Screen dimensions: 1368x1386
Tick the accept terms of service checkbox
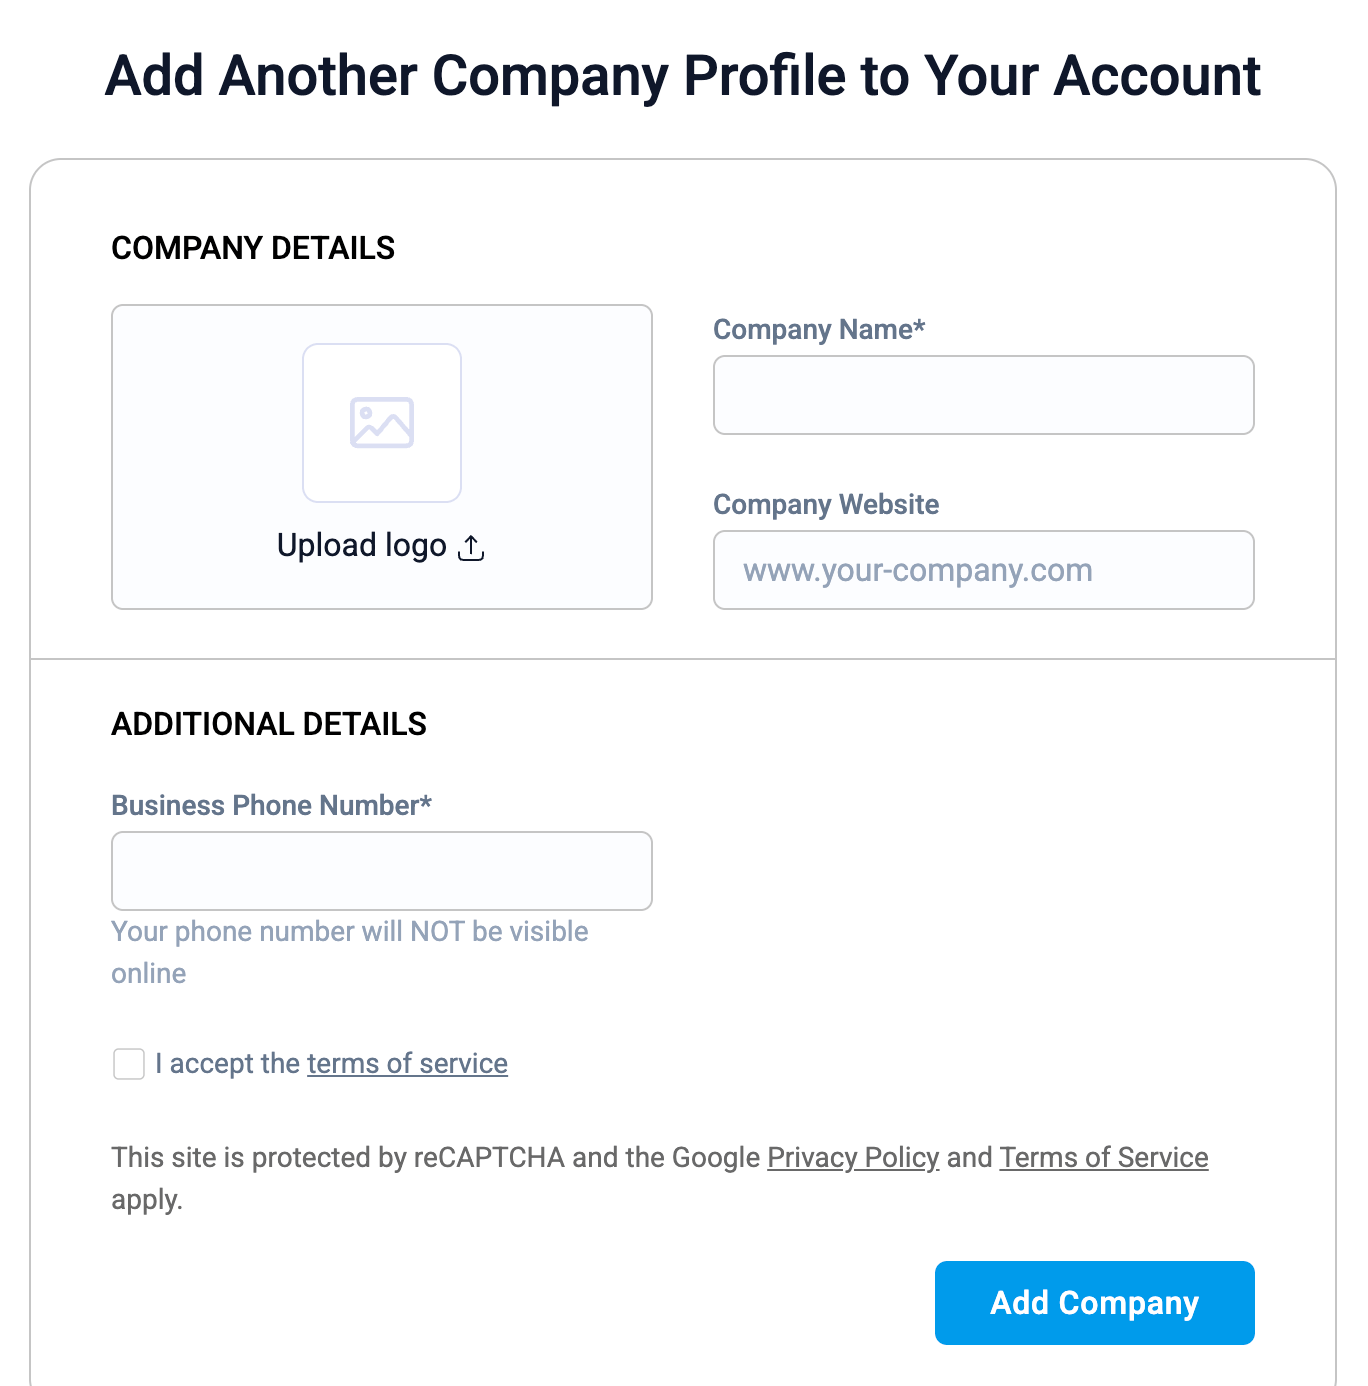coord(129,1064)
